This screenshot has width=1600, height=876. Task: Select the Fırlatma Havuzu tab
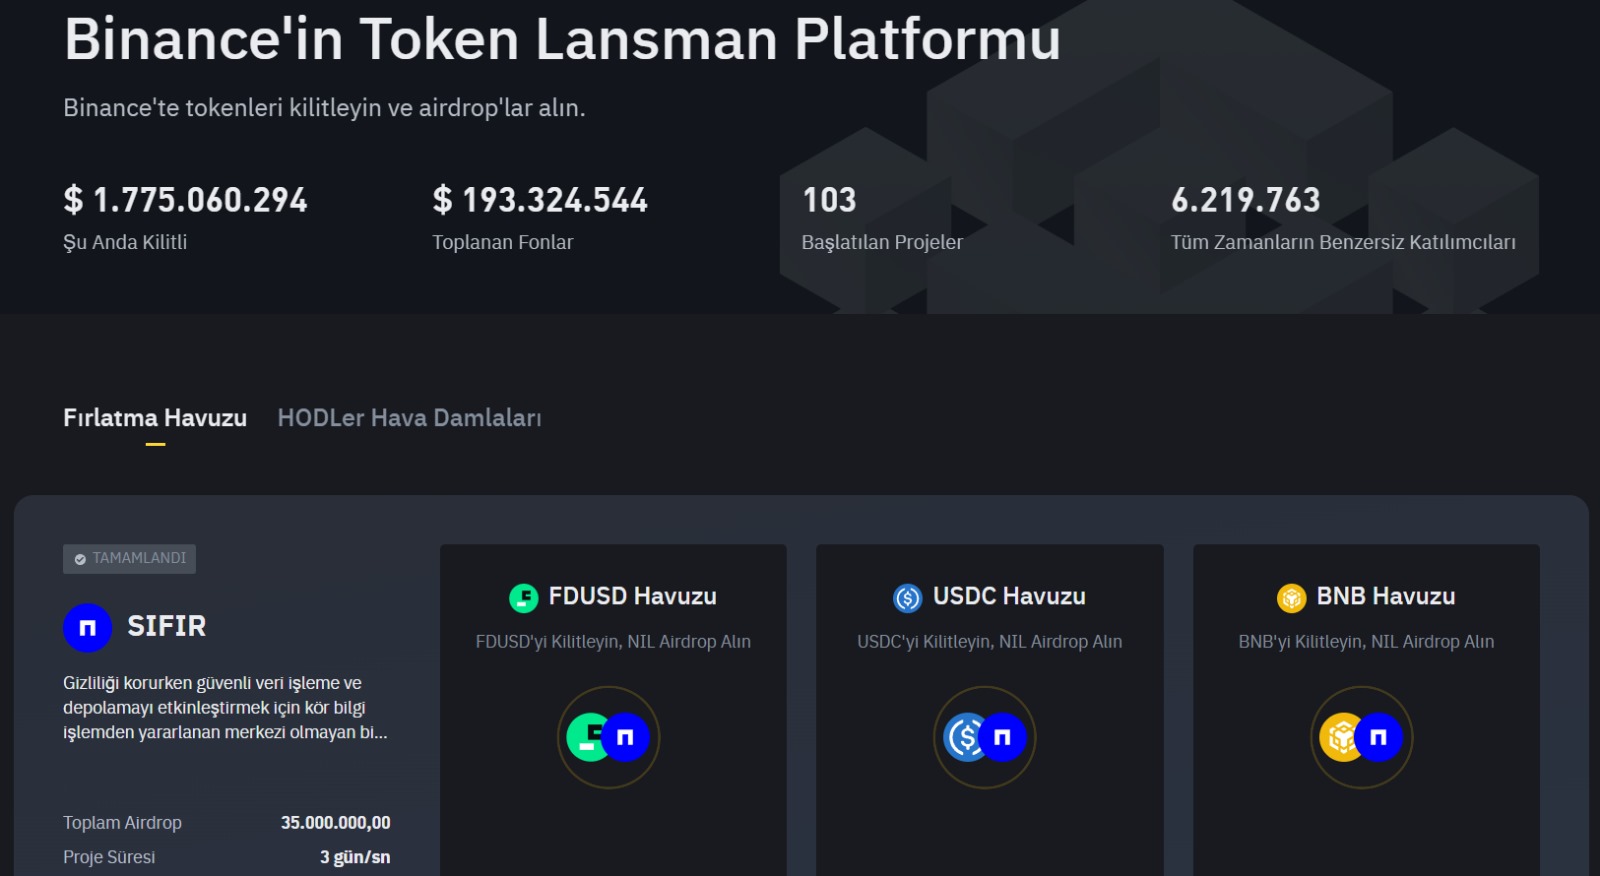coord(155,418)
